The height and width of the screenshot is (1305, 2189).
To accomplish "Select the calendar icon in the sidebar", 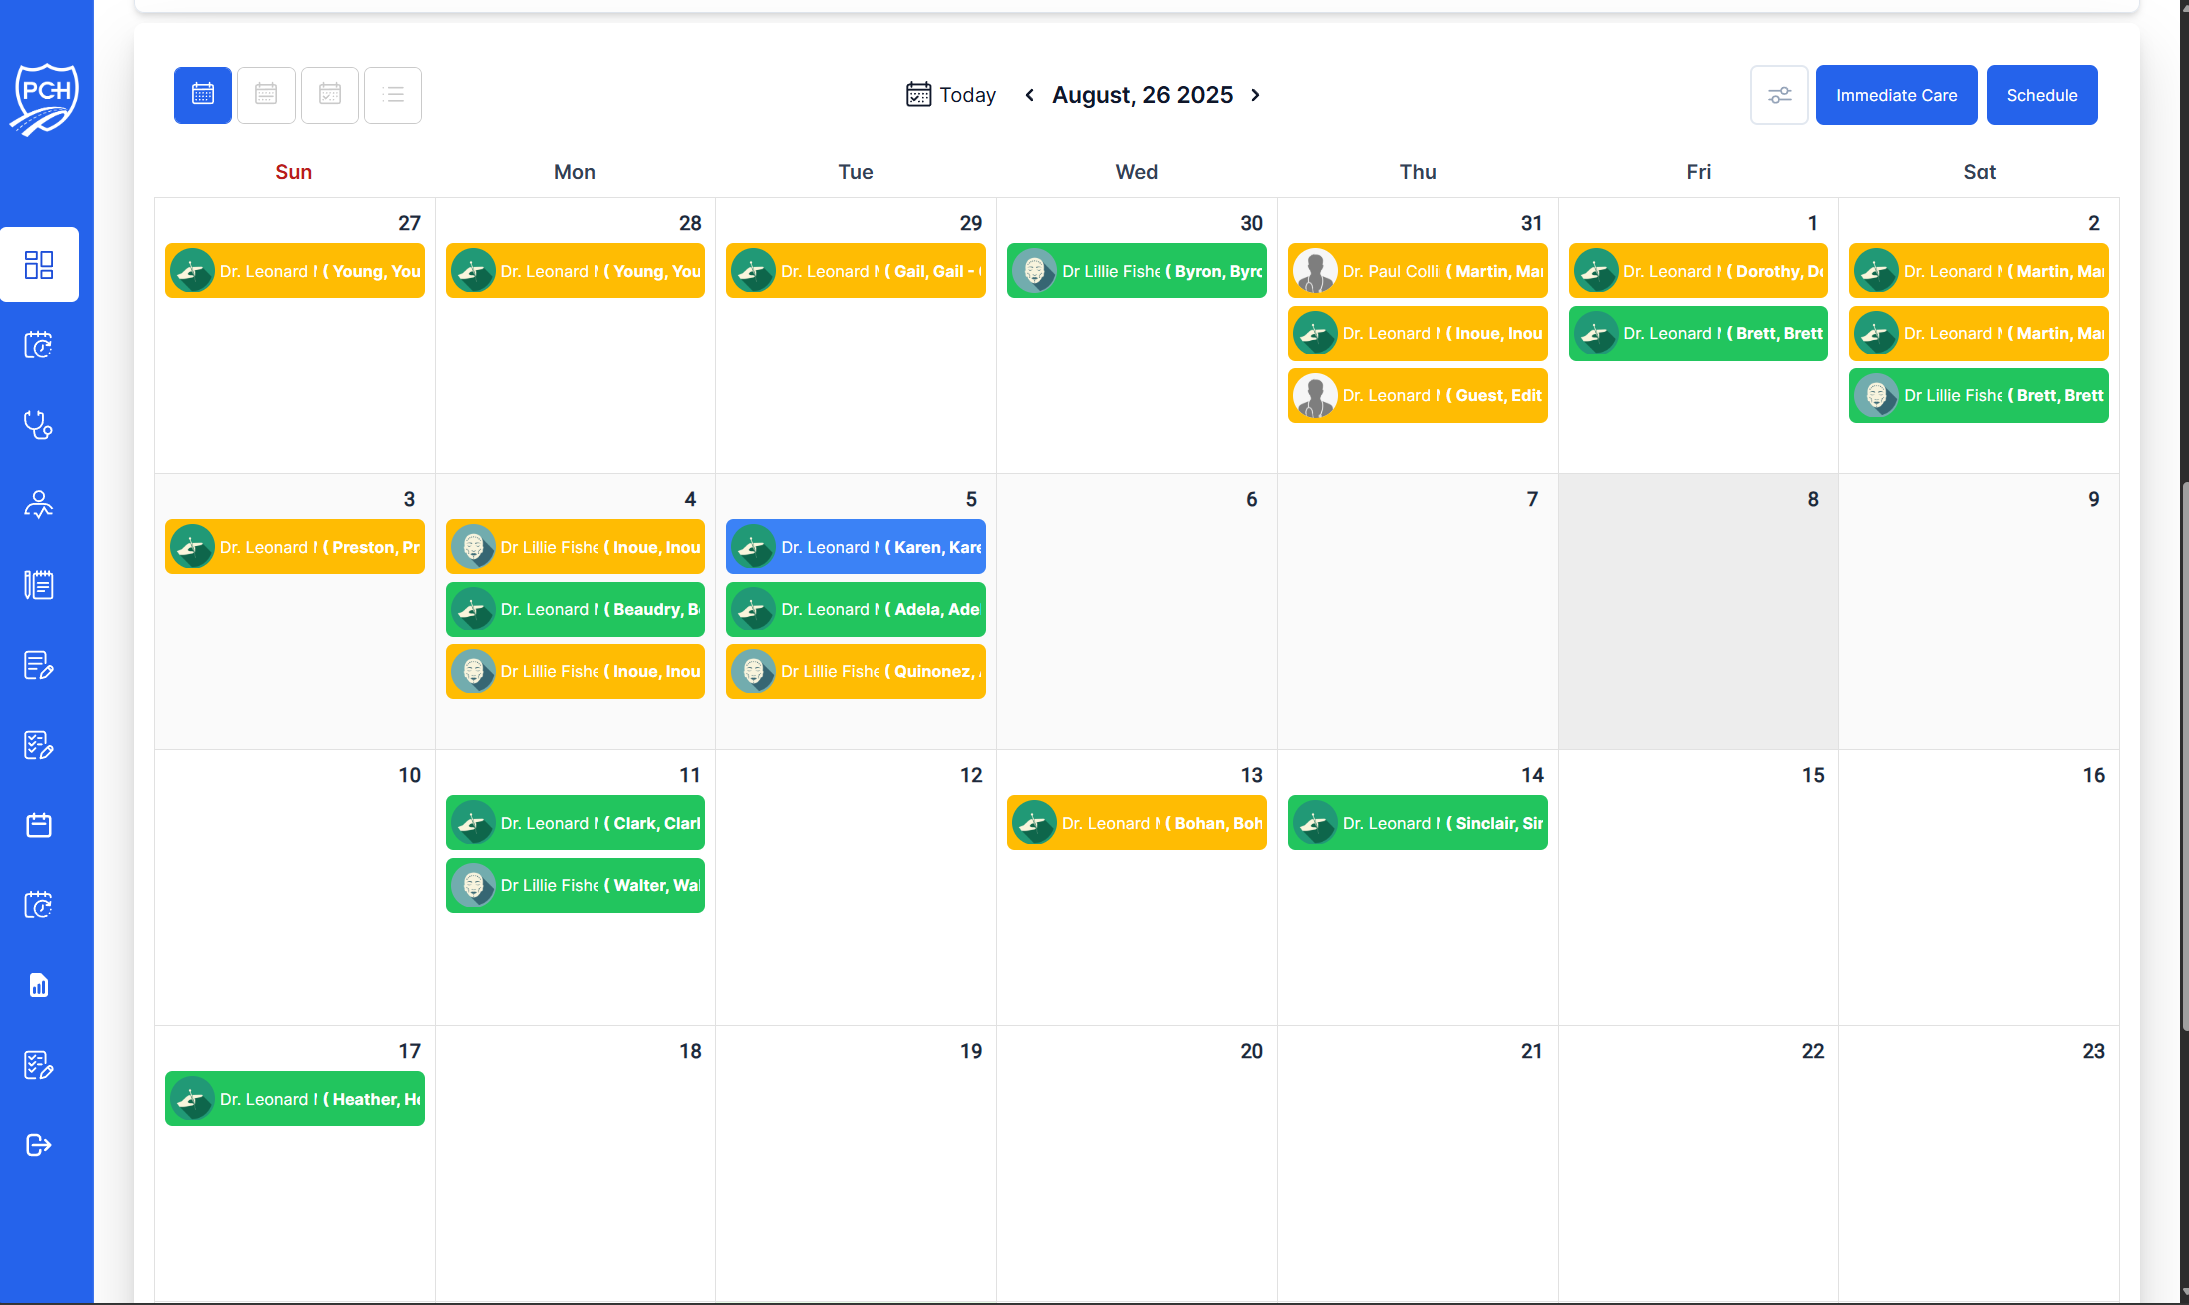I will click(x=40, y=824).
